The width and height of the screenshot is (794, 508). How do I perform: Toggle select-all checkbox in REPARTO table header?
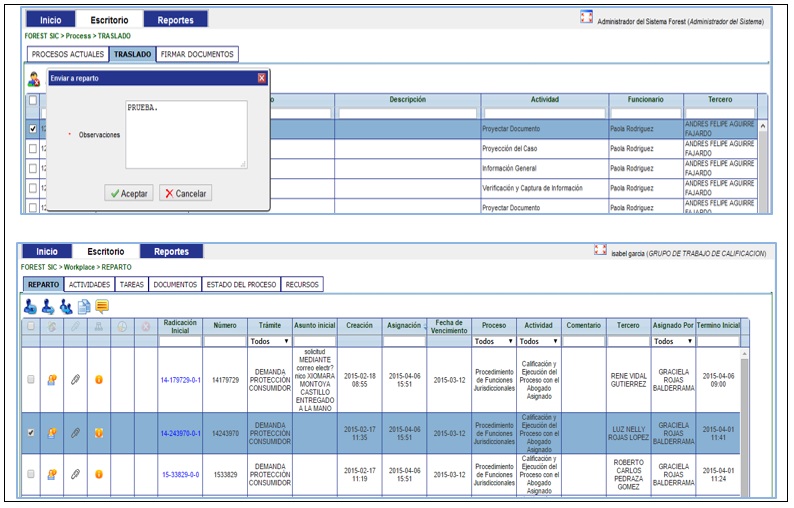(31, 326)
